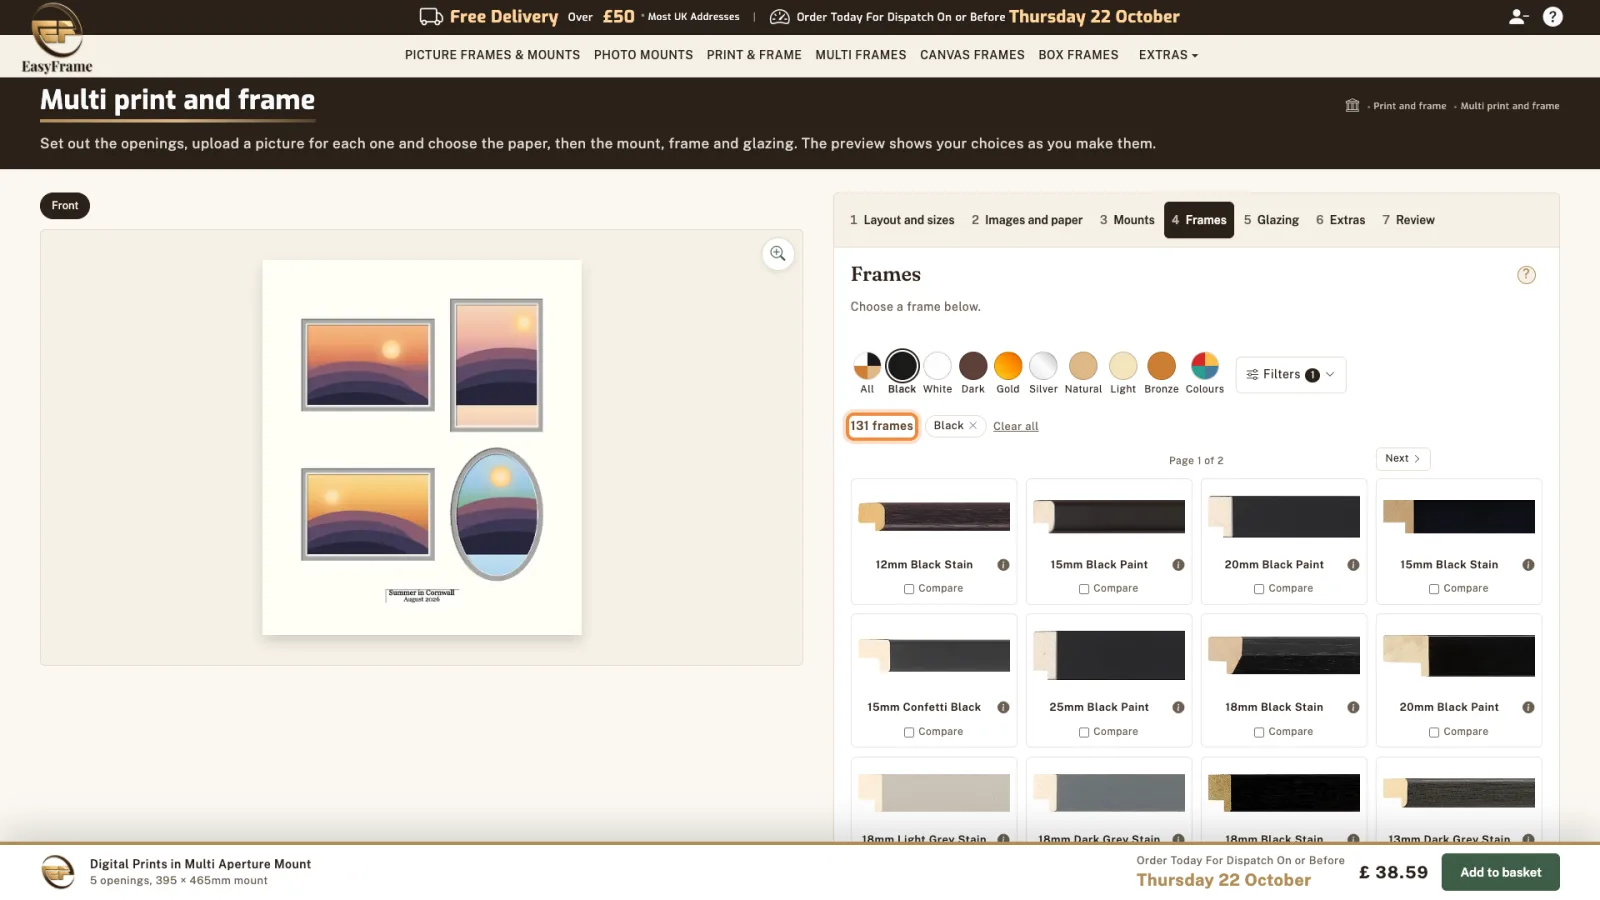Viewport: 1600px width, 900px height.
Task: Open step 5 Glazing tab
Action: pos(1271,220)
